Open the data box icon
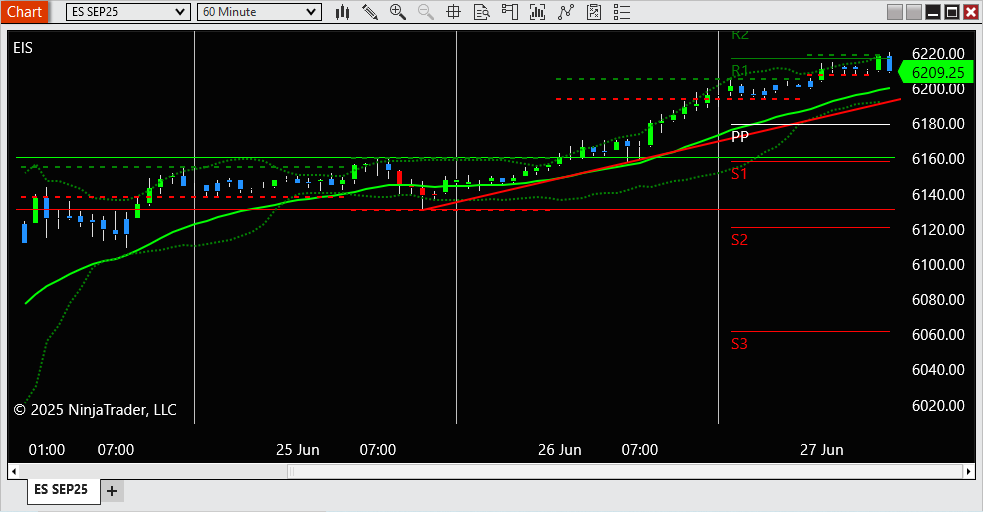This screenshot has height=512, width=983. point(481,12)
